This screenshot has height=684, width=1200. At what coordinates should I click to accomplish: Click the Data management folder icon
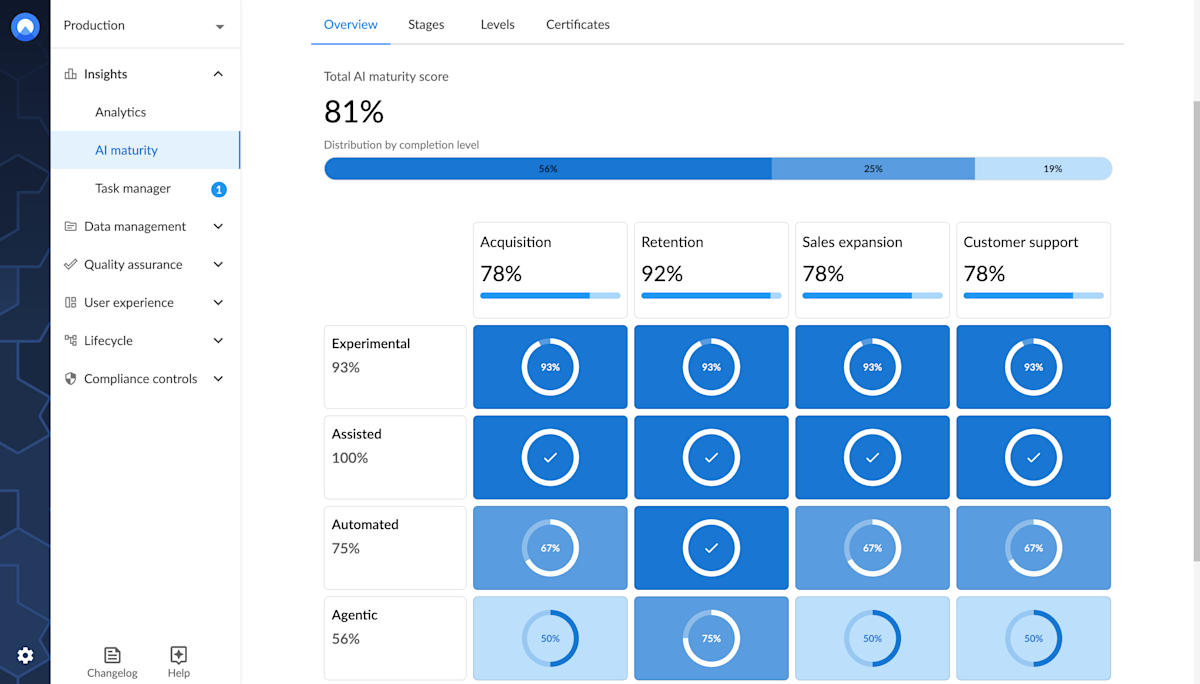[68, 226]
